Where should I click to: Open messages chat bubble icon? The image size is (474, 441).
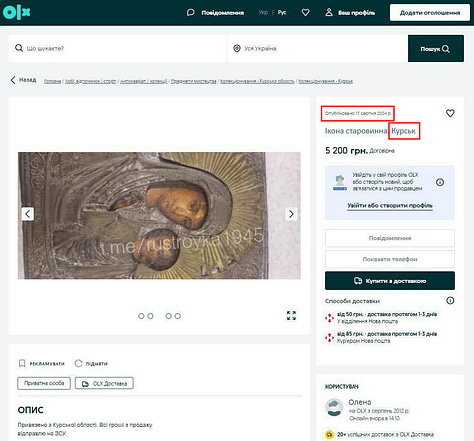190,13
